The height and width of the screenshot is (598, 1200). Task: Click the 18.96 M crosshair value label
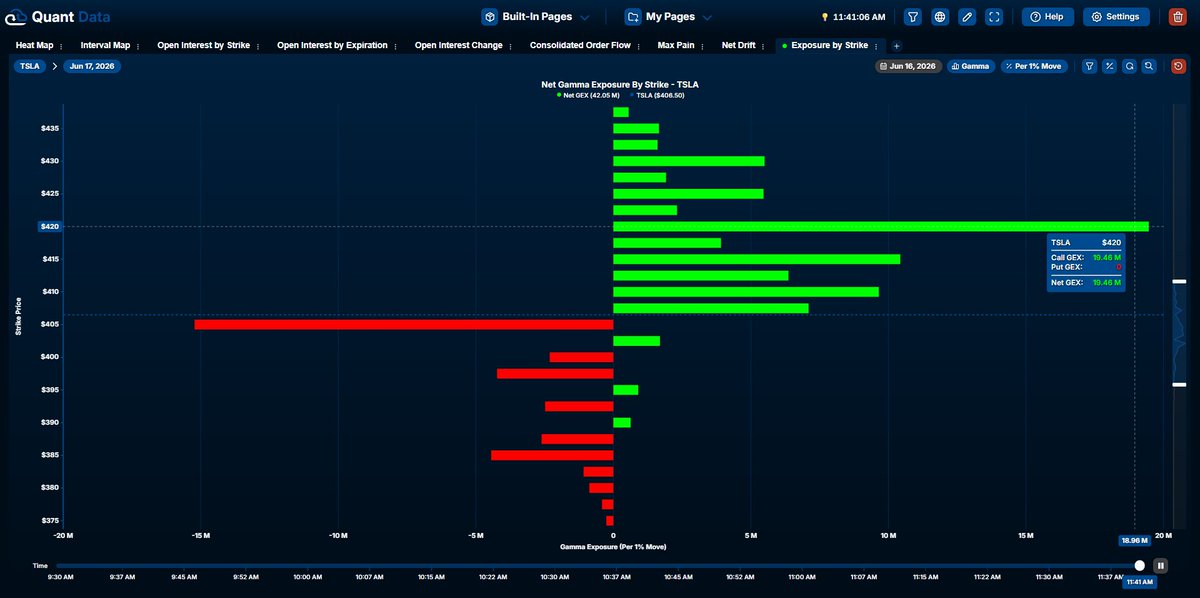1134,540
